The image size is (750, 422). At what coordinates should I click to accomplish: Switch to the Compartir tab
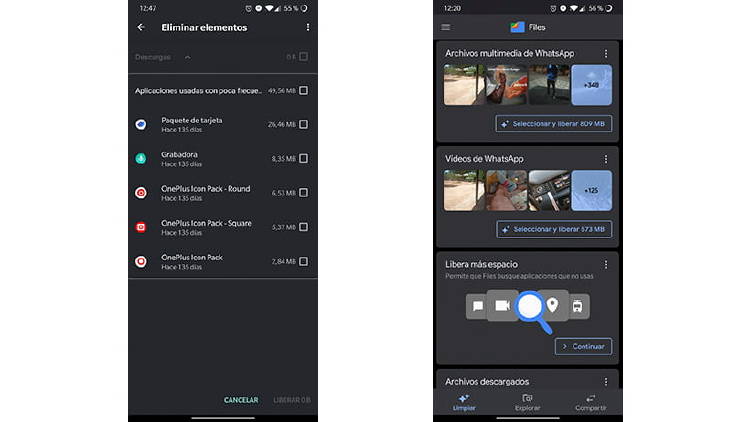click(x=591, y=402)
